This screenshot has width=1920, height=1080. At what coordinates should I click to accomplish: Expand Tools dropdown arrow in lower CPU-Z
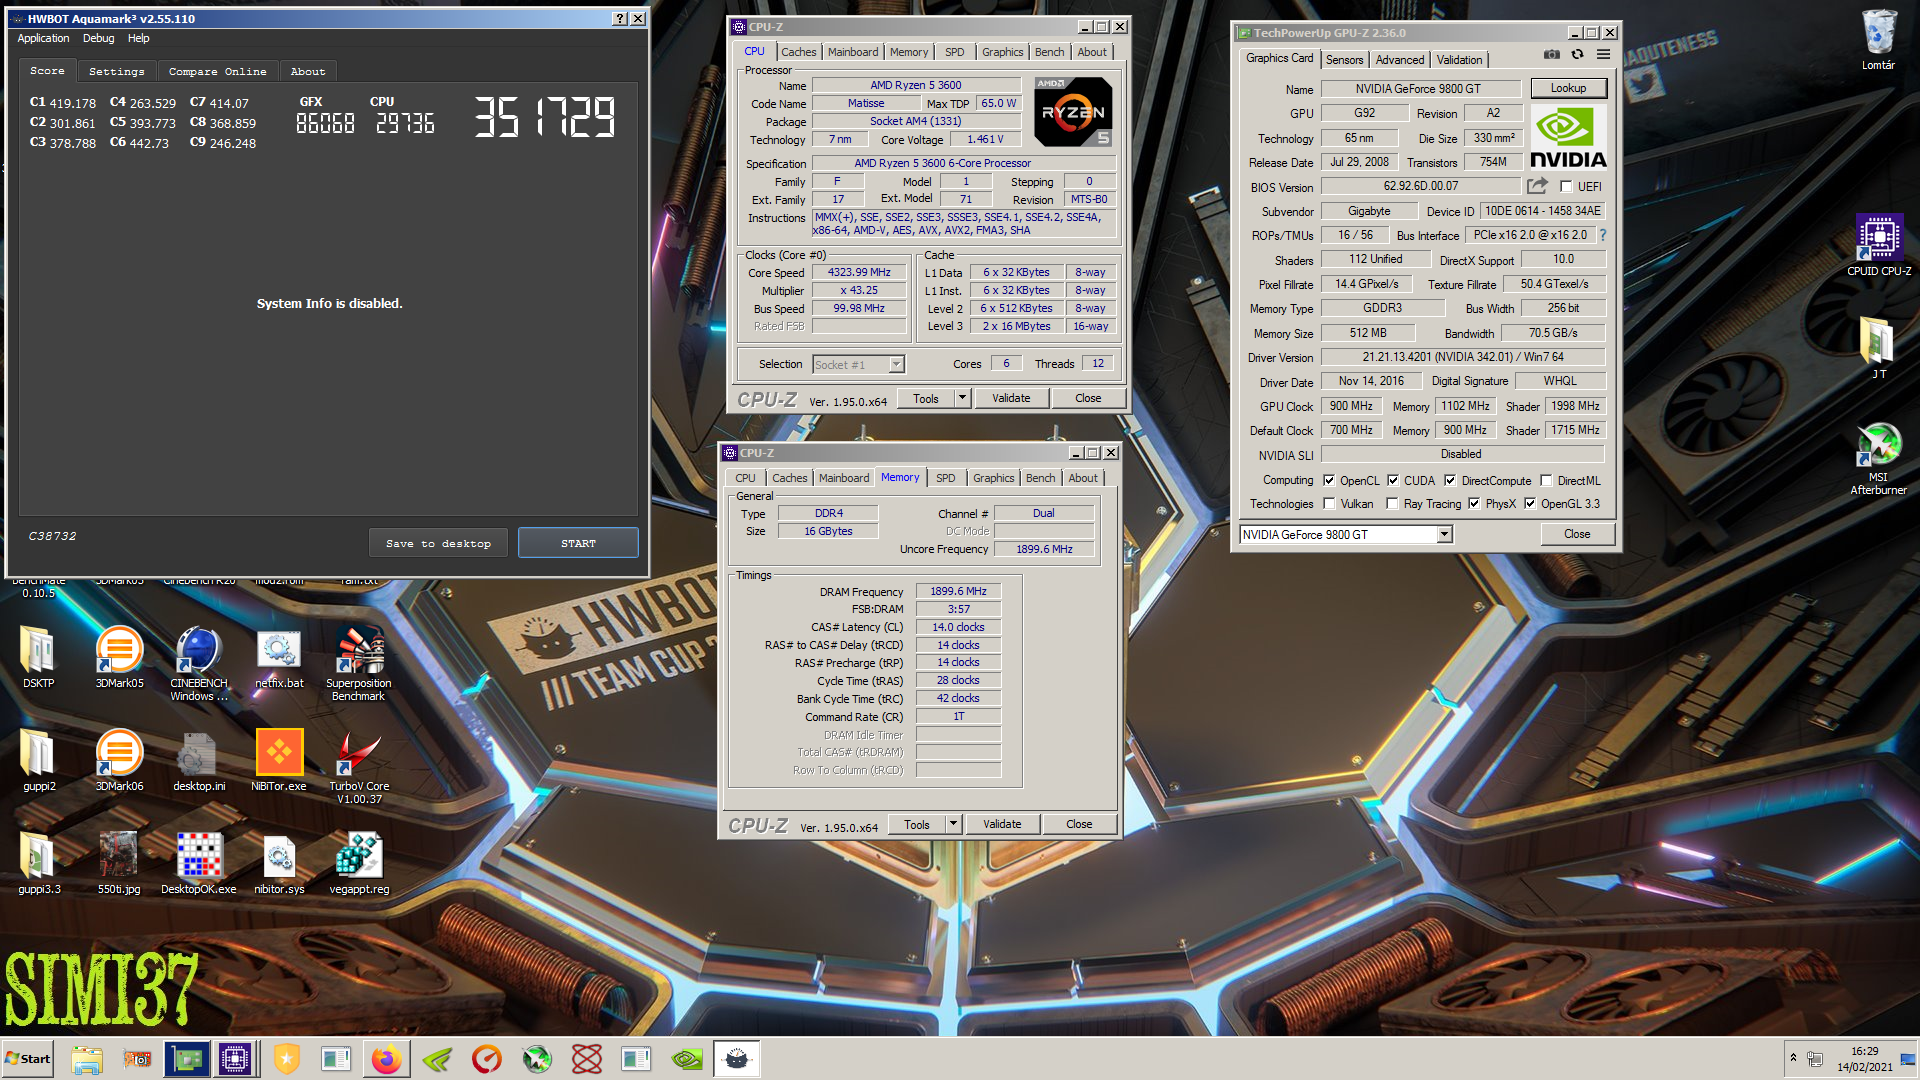(x=953, y=824)
